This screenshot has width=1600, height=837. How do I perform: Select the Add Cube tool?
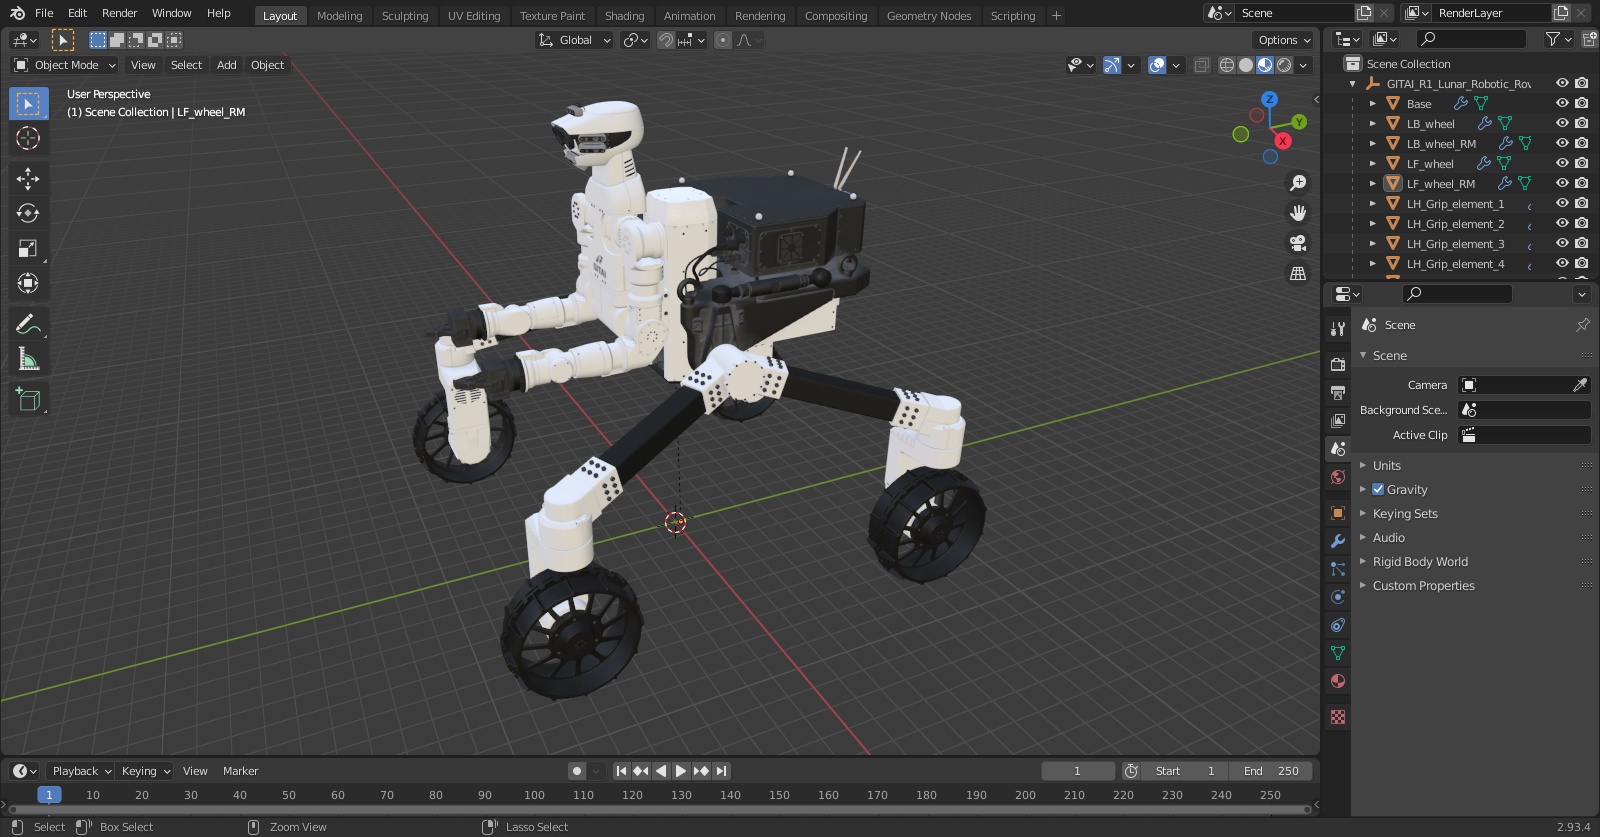(x=28, y=400)
